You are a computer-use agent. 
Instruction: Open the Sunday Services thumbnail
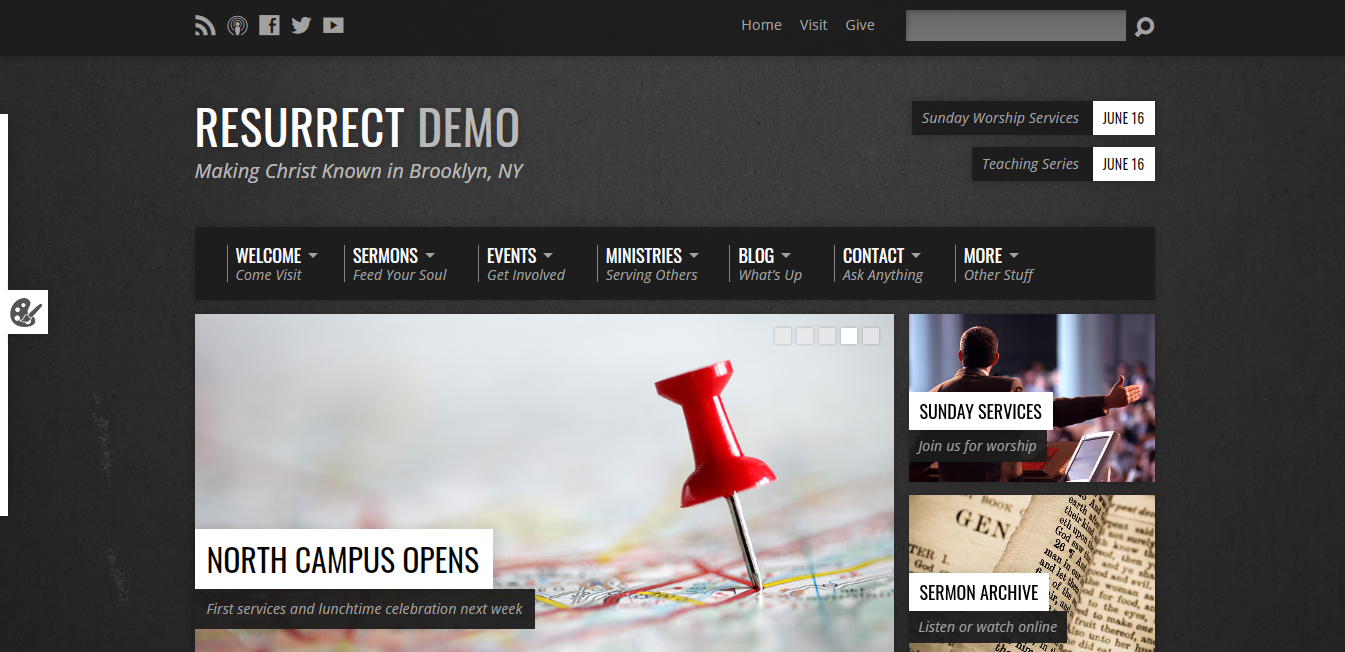(x=1031, y=398)
